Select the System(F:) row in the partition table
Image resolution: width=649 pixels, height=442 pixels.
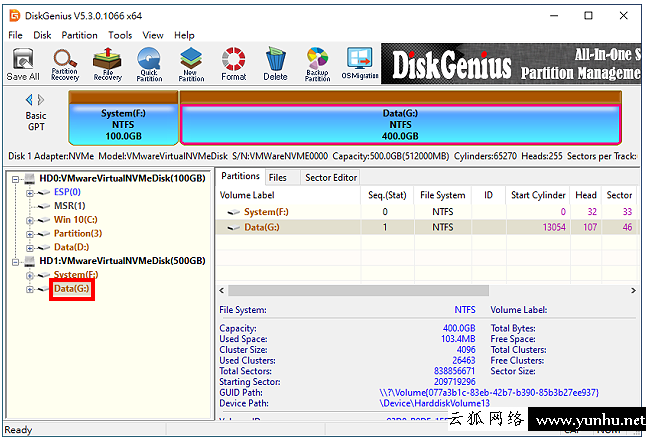click(426, 212)
